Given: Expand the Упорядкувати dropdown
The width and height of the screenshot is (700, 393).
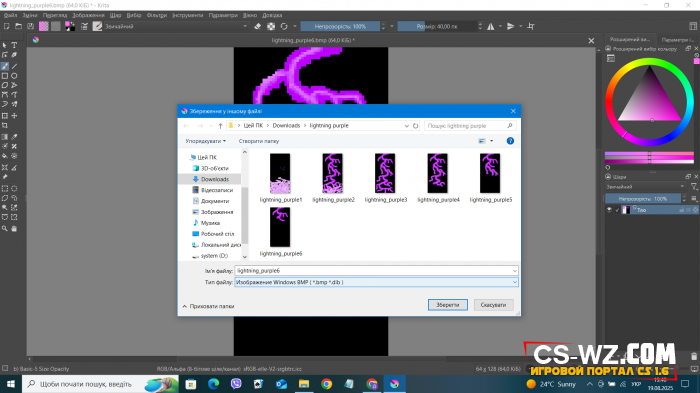Looking at the screenshot, I should pyautogui.click(x=205, y=141).
